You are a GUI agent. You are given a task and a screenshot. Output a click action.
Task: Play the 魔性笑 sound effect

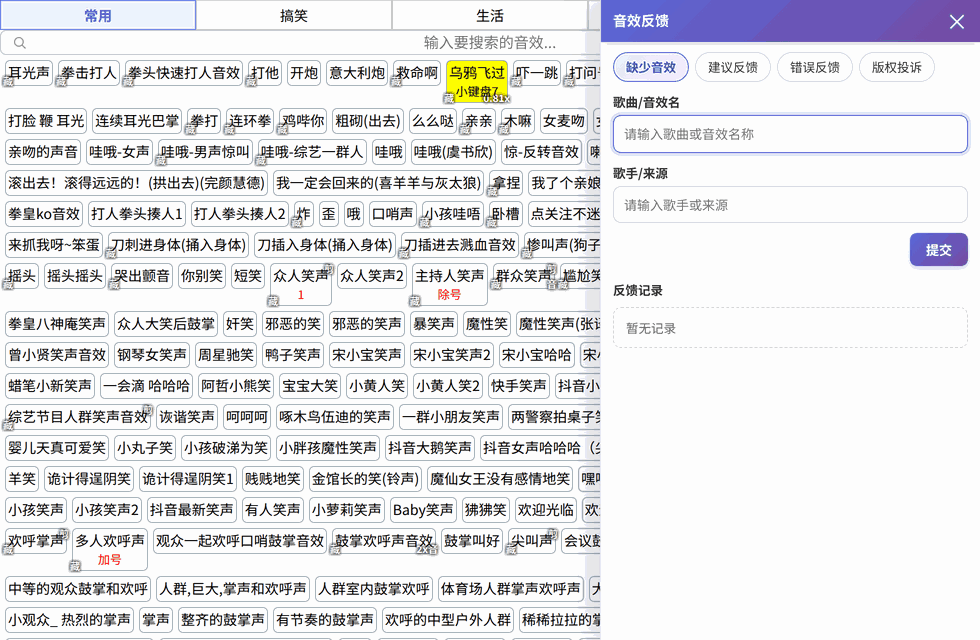(487, 324)
